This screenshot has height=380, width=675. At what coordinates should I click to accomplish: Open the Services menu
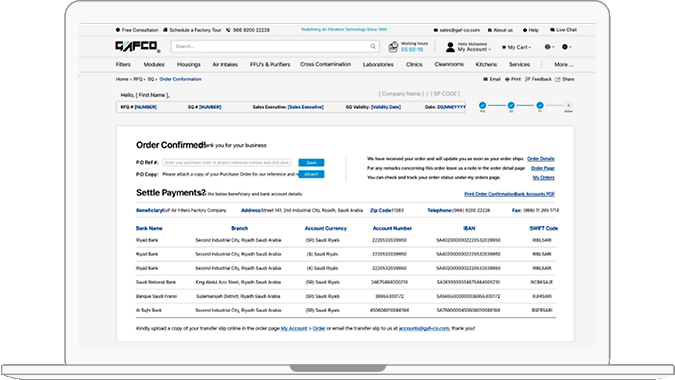[x=519, y=65]
